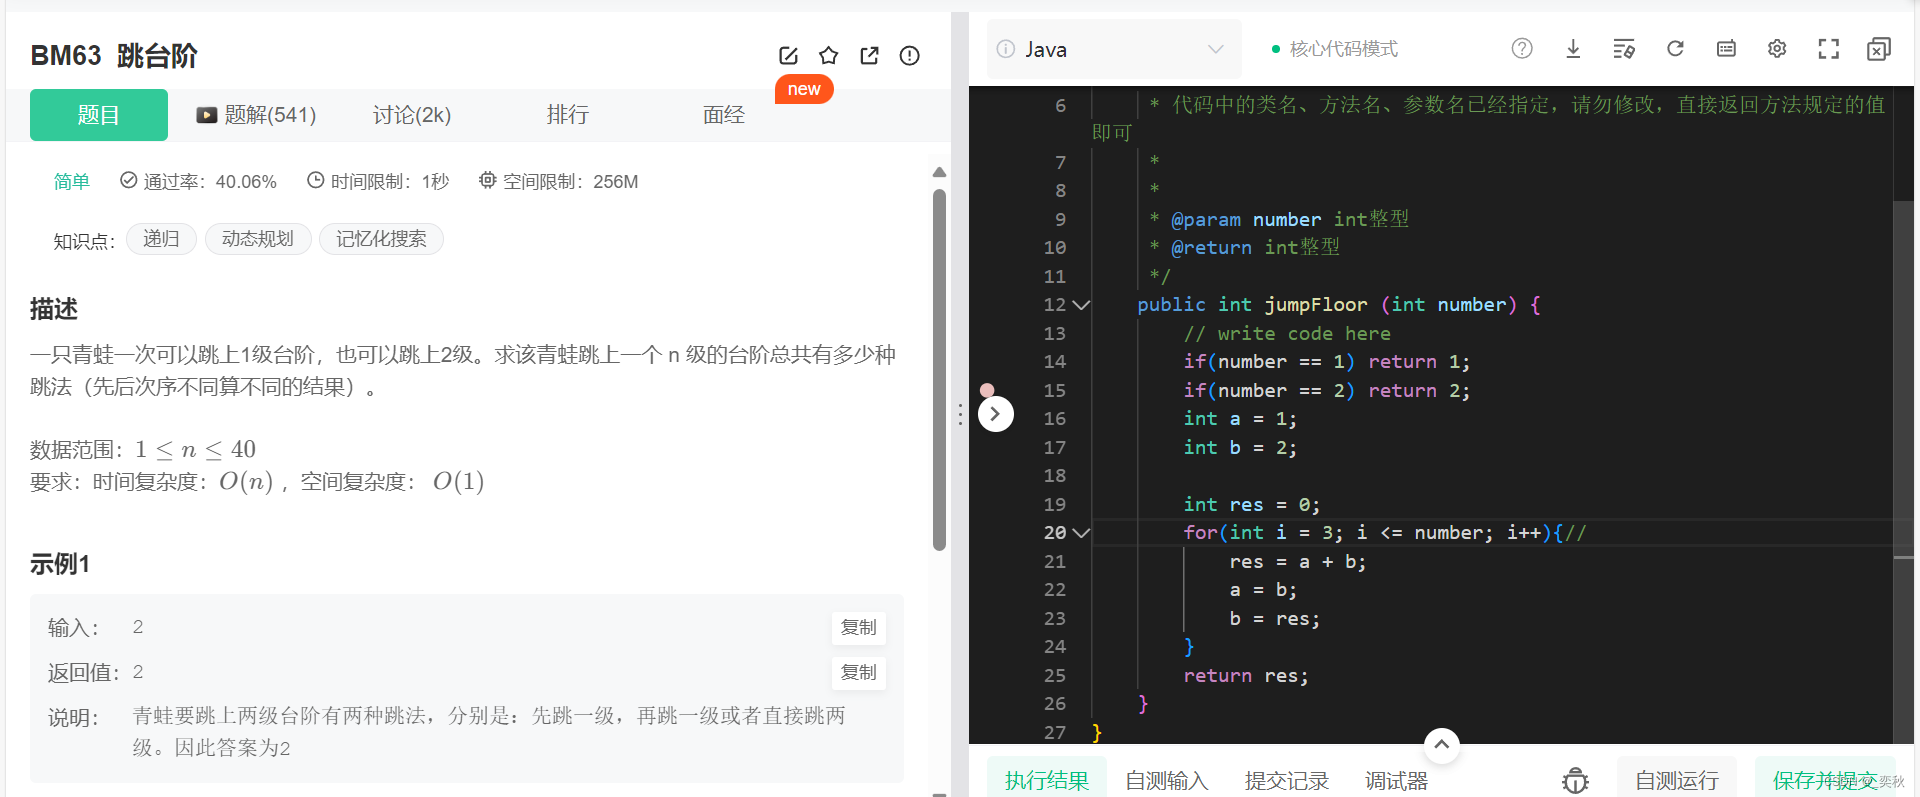The width and height of the screenshot is (1920, 797).
Task: Click the 动态规划 knowledge tag
Action: [x=258, y=239]
